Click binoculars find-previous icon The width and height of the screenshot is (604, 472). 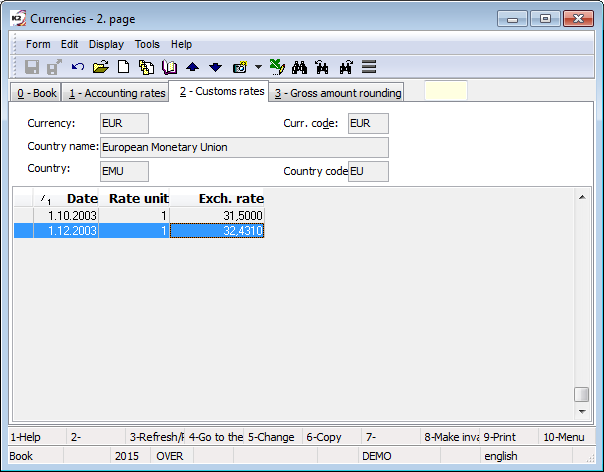322,67
